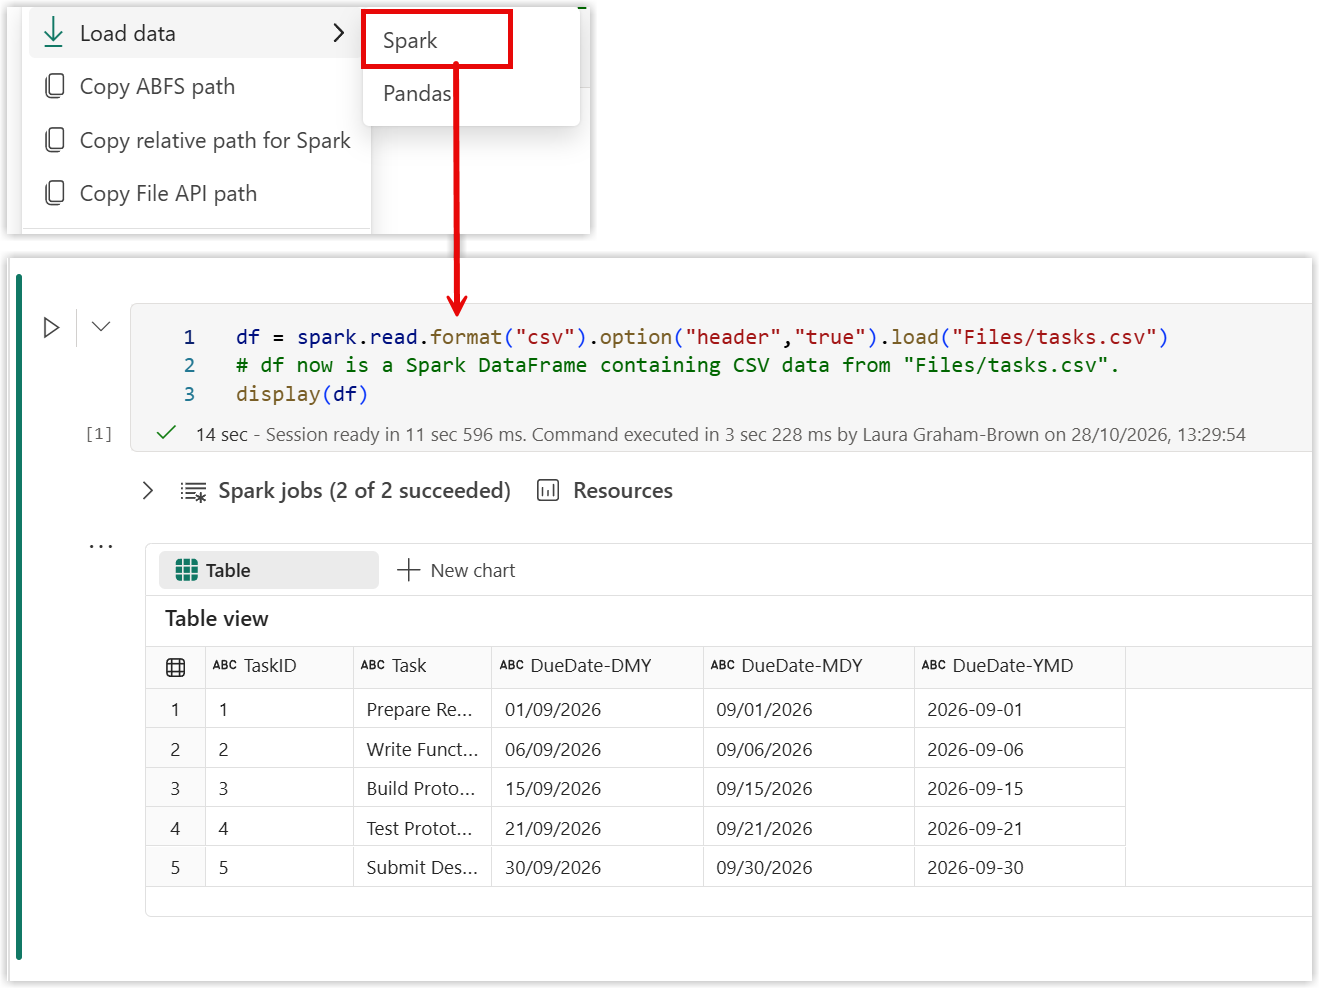The width and height of the screenshot is (1320, 989).
Task: Open the cell more options ellipsis
Action: click(x=101, y=546)
